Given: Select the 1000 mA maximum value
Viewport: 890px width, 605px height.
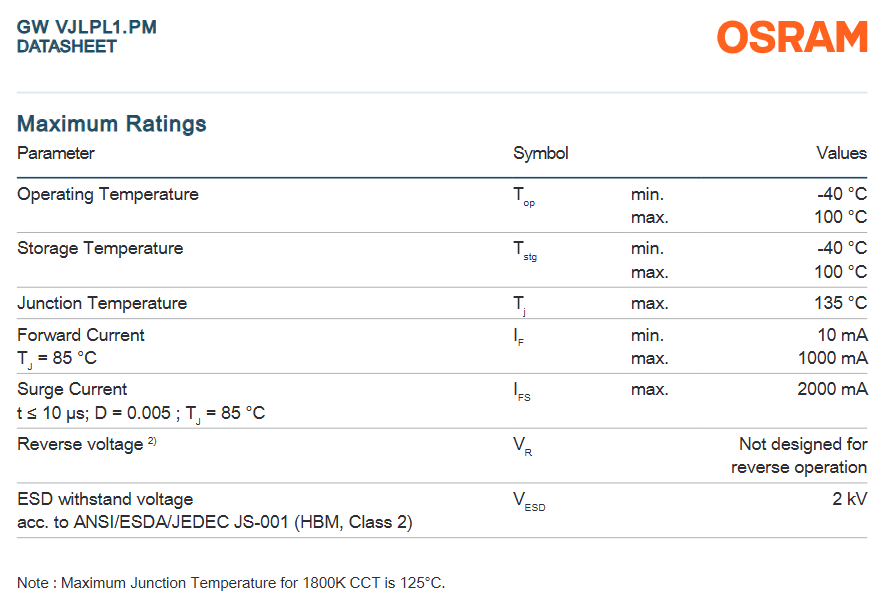Looking at the screenshot, I should coord(833,358).
